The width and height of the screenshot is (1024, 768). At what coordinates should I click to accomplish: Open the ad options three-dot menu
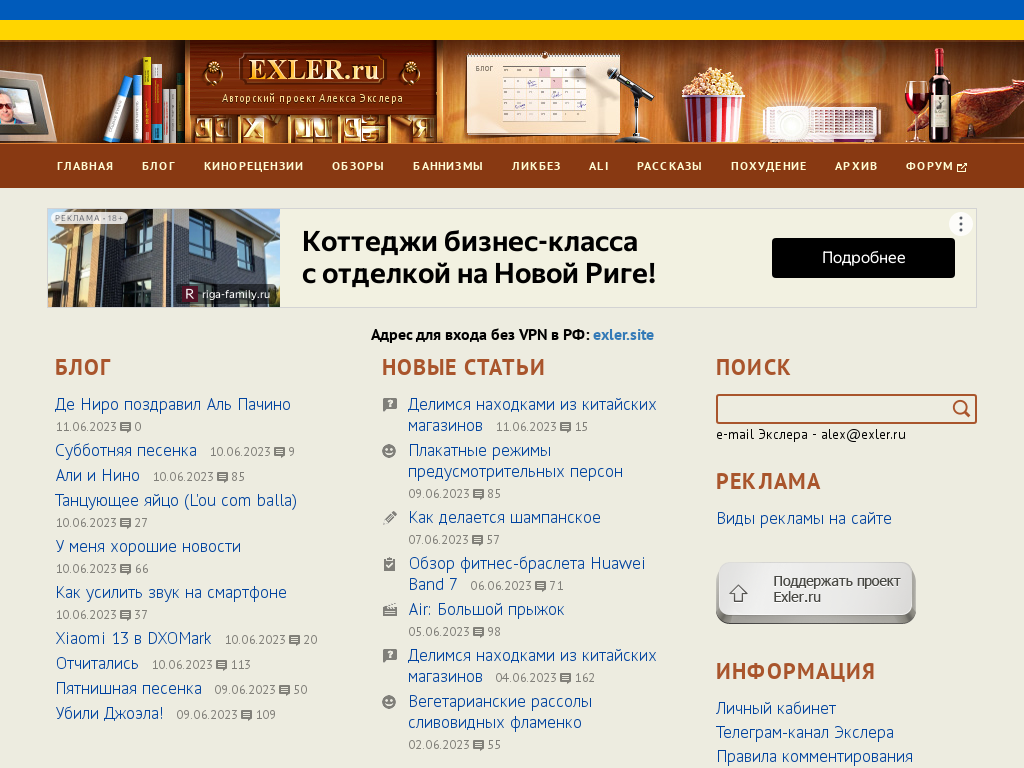pos(961,224)
